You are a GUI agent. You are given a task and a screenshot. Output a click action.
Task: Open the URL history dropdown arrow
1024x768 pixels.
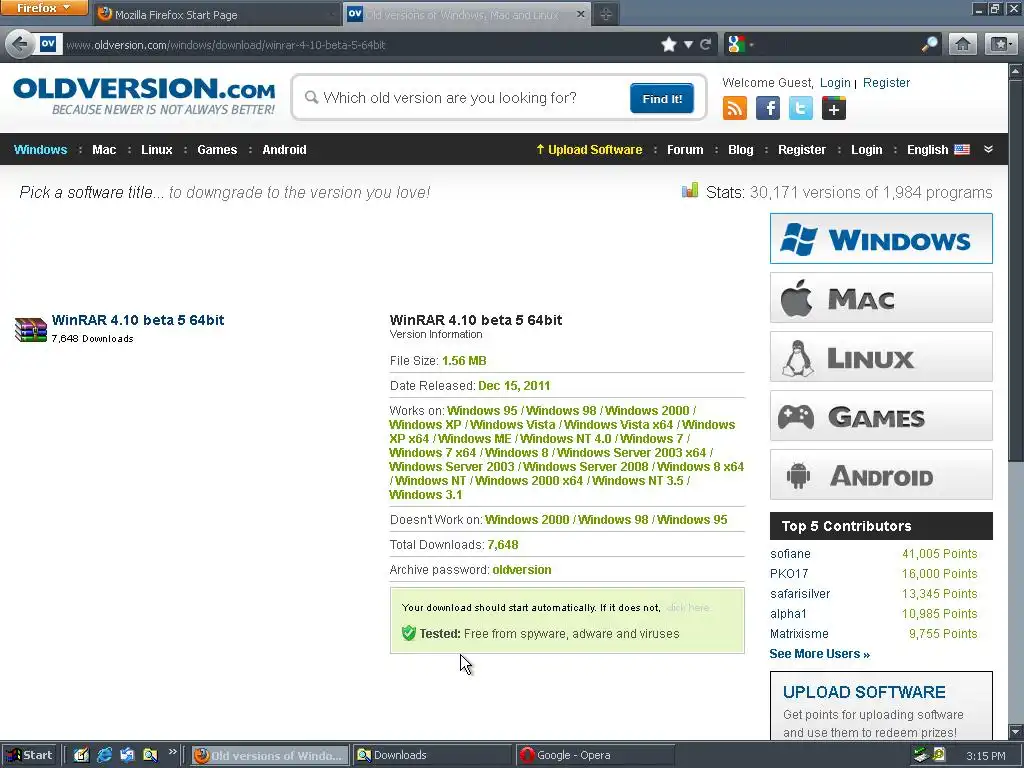coord(688,44)
